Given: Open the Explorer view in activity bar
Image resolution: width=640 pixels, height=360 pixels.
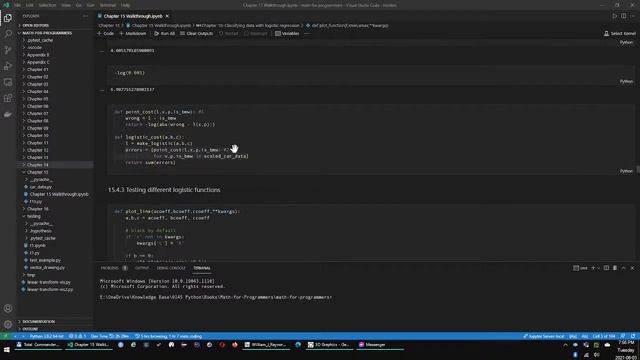Looking at the screenshot, I should click(8, 18).
